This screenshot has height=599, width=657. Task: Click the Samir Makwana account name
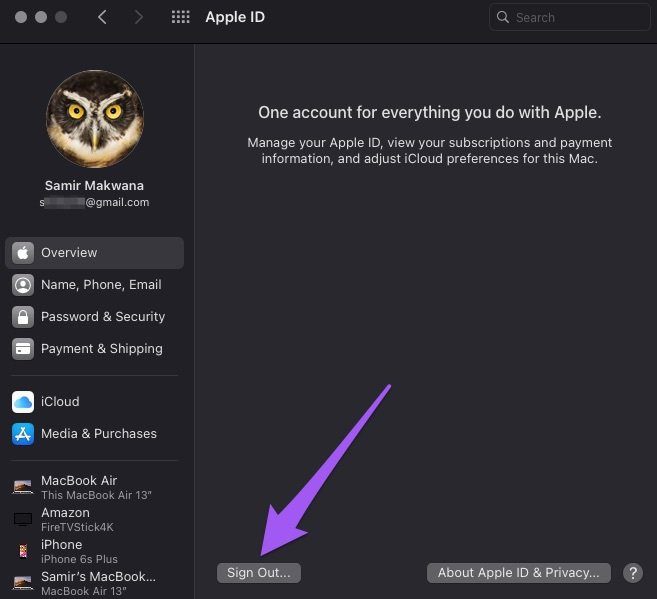(94, 186)
